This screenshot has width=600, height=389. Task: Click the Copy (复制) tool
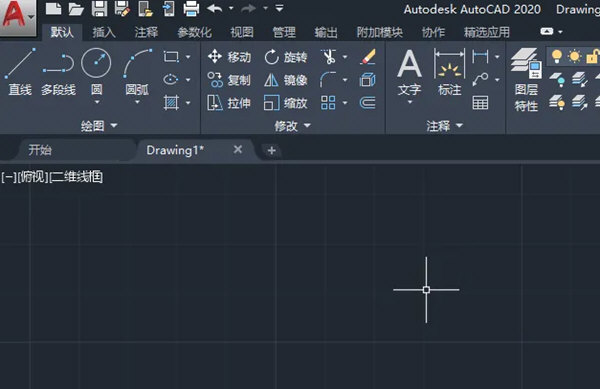point(229,80)
